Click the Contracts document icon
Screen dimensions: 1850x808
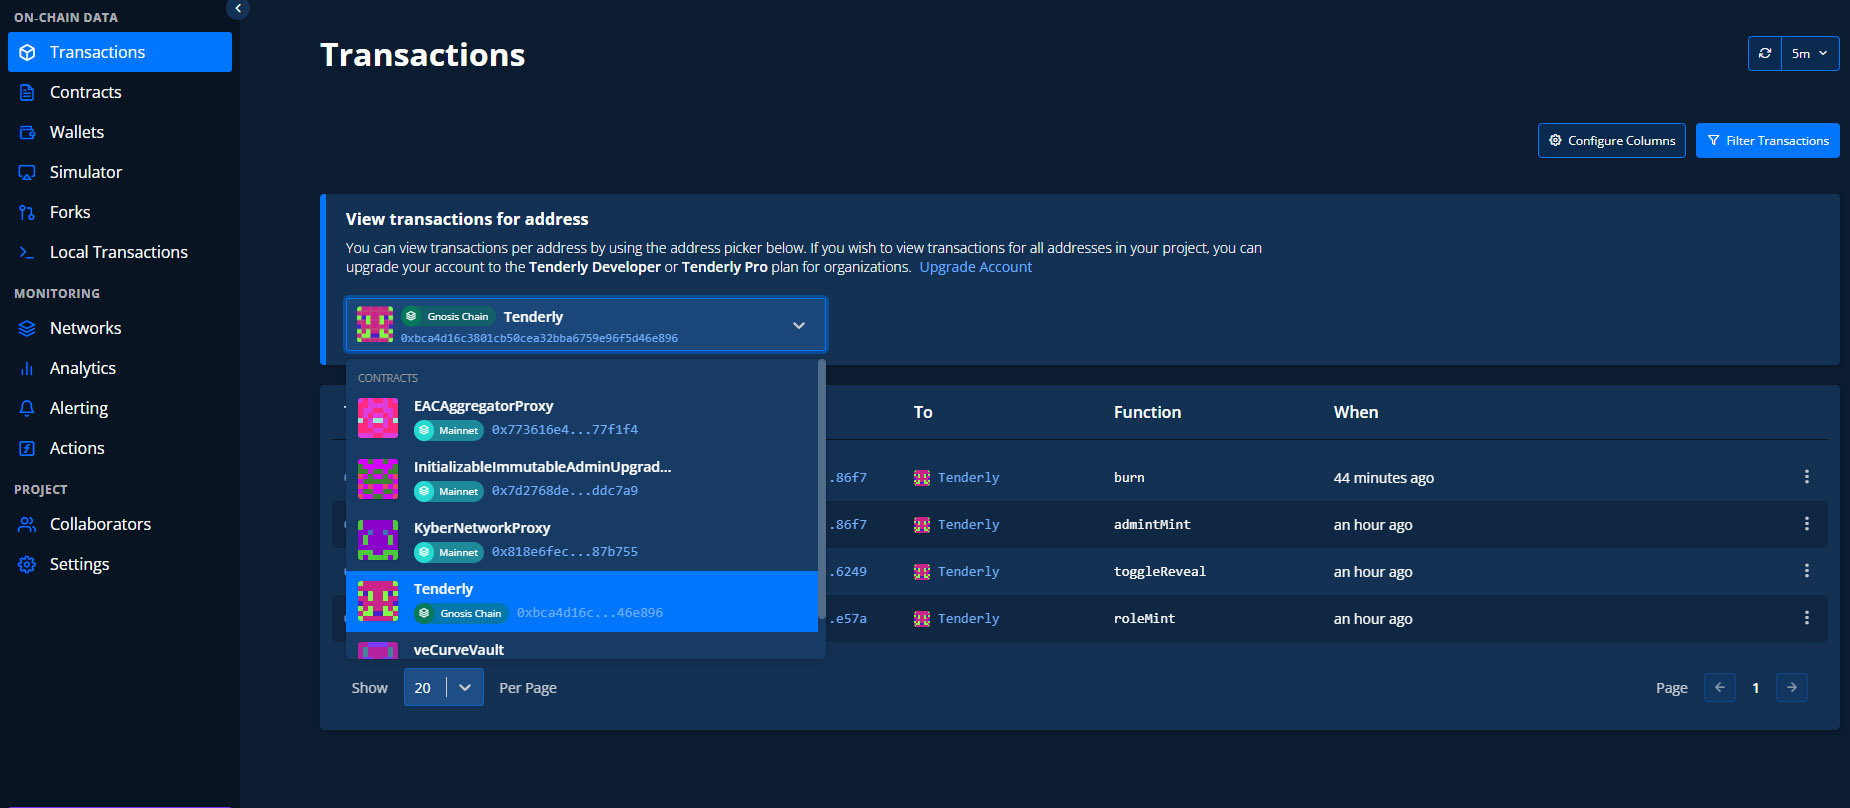coord(27,92)
